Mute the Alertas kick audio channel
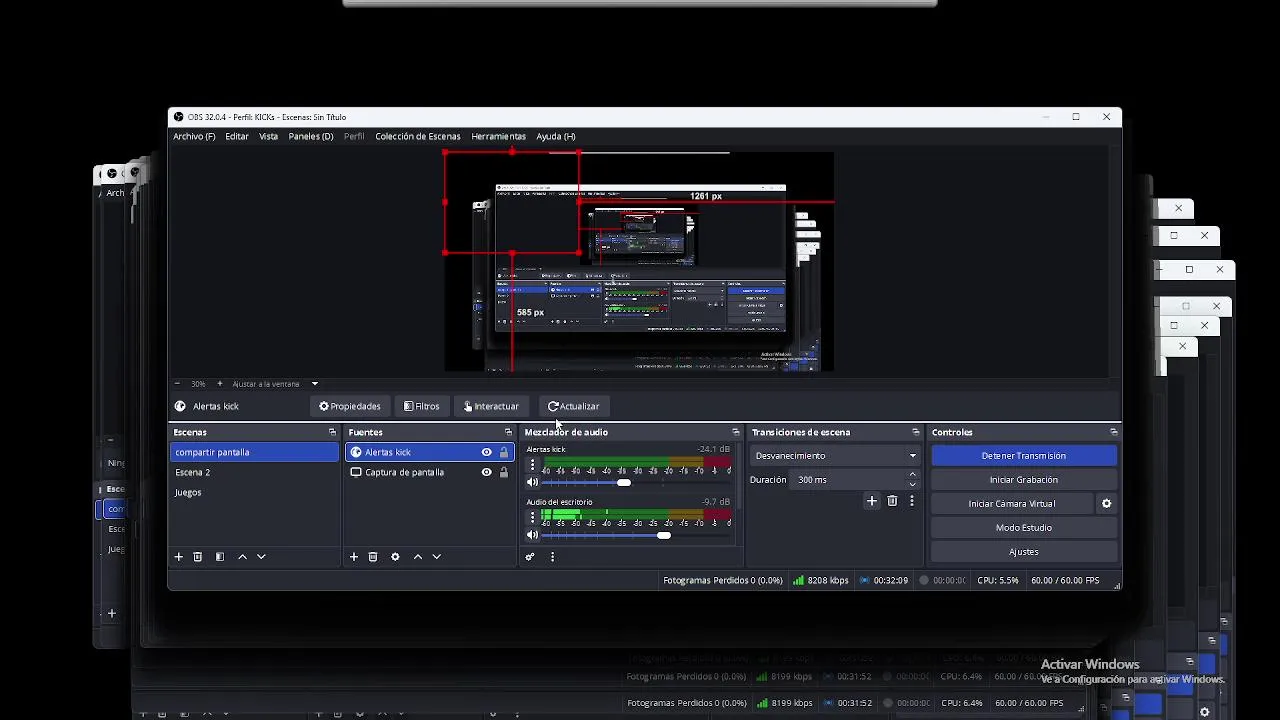The height and width of the screenshot is (720, 1280). (x=532, y=482)
